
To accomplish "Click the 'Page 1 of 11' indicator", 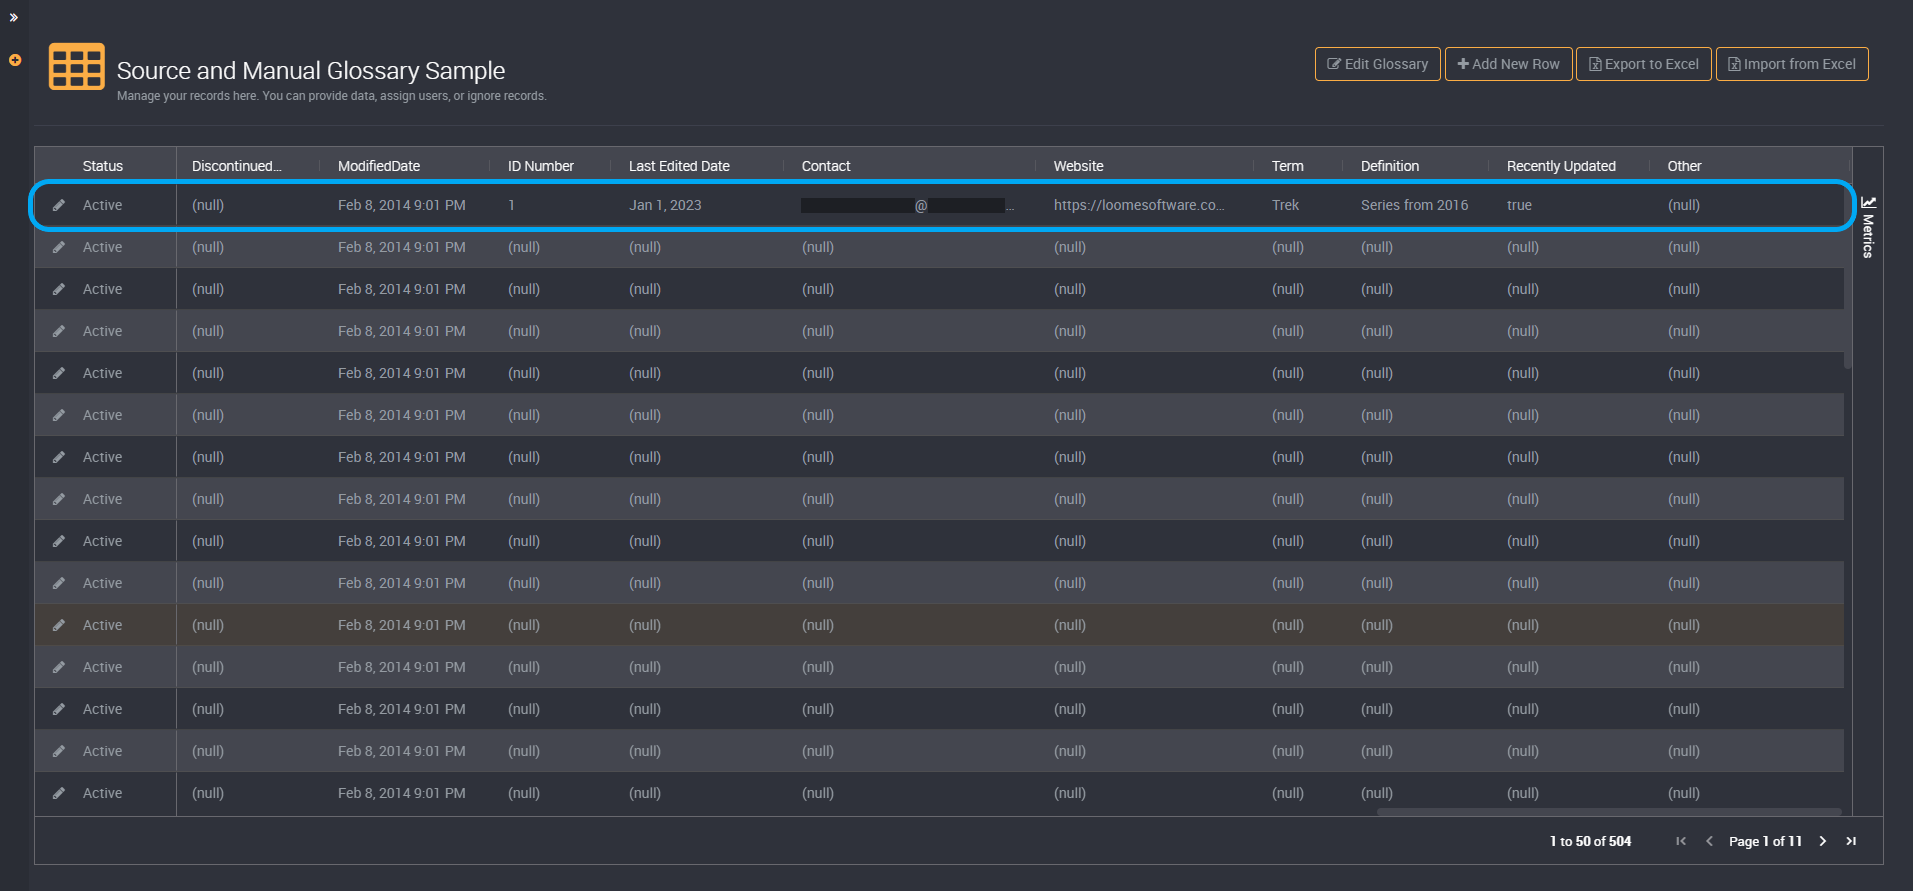I will [x=1765, y=841].
